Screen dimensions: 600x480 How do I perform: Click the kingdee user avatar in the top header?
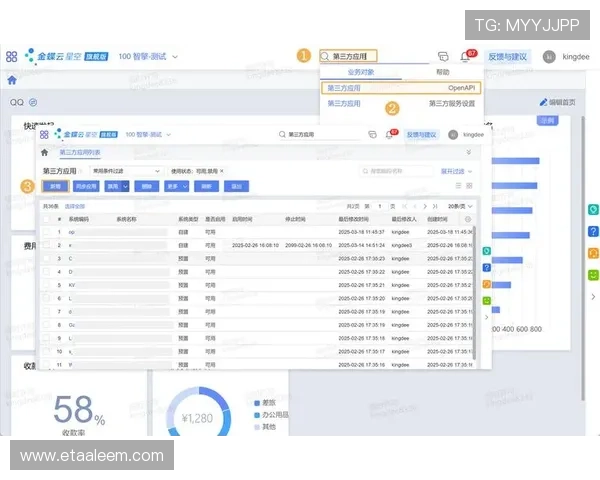click(549, 57)
